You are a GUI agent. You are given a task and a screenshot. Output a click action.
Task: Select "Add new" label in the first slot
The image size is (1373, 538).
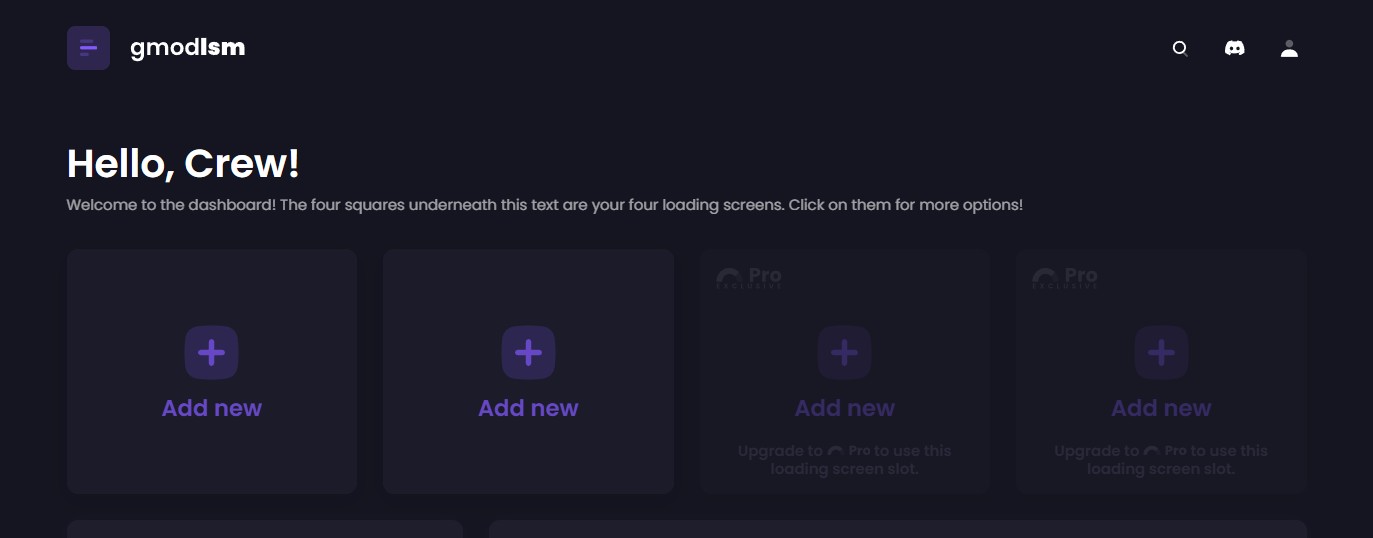point(212,408)
